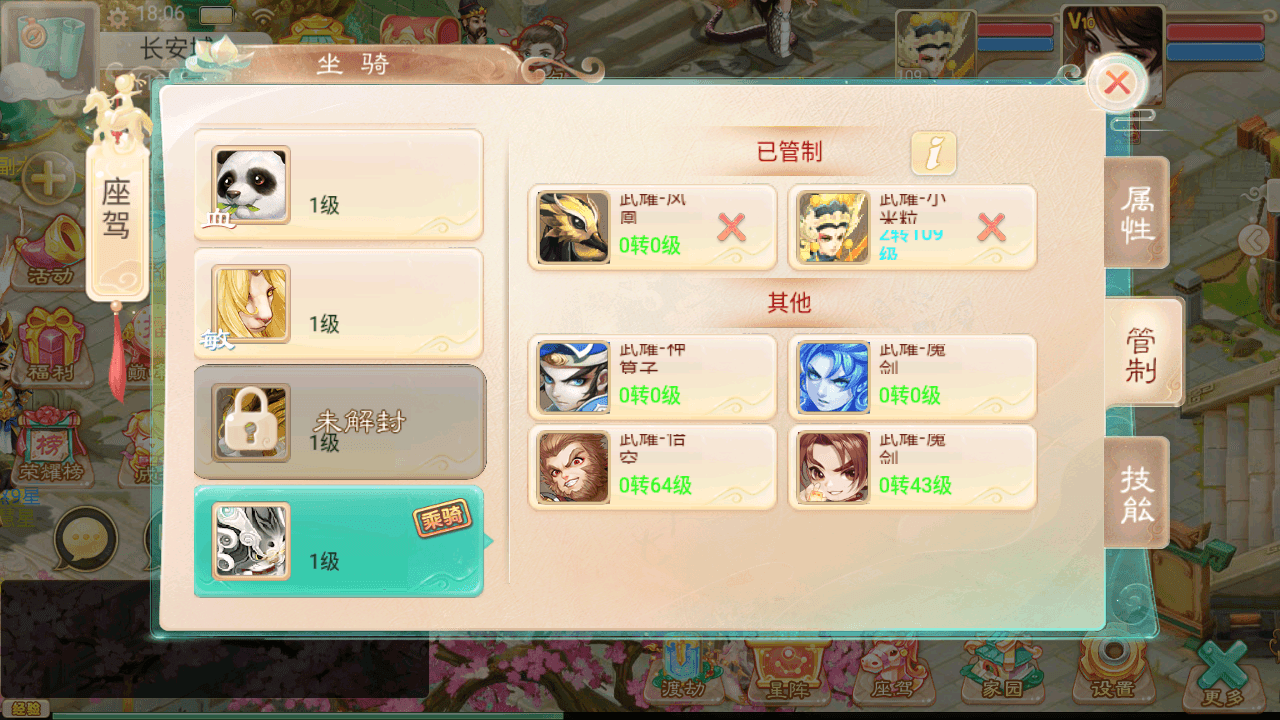Tap the 乘骑 ride badge
The image size is (1280, 720).
(443, 520)
